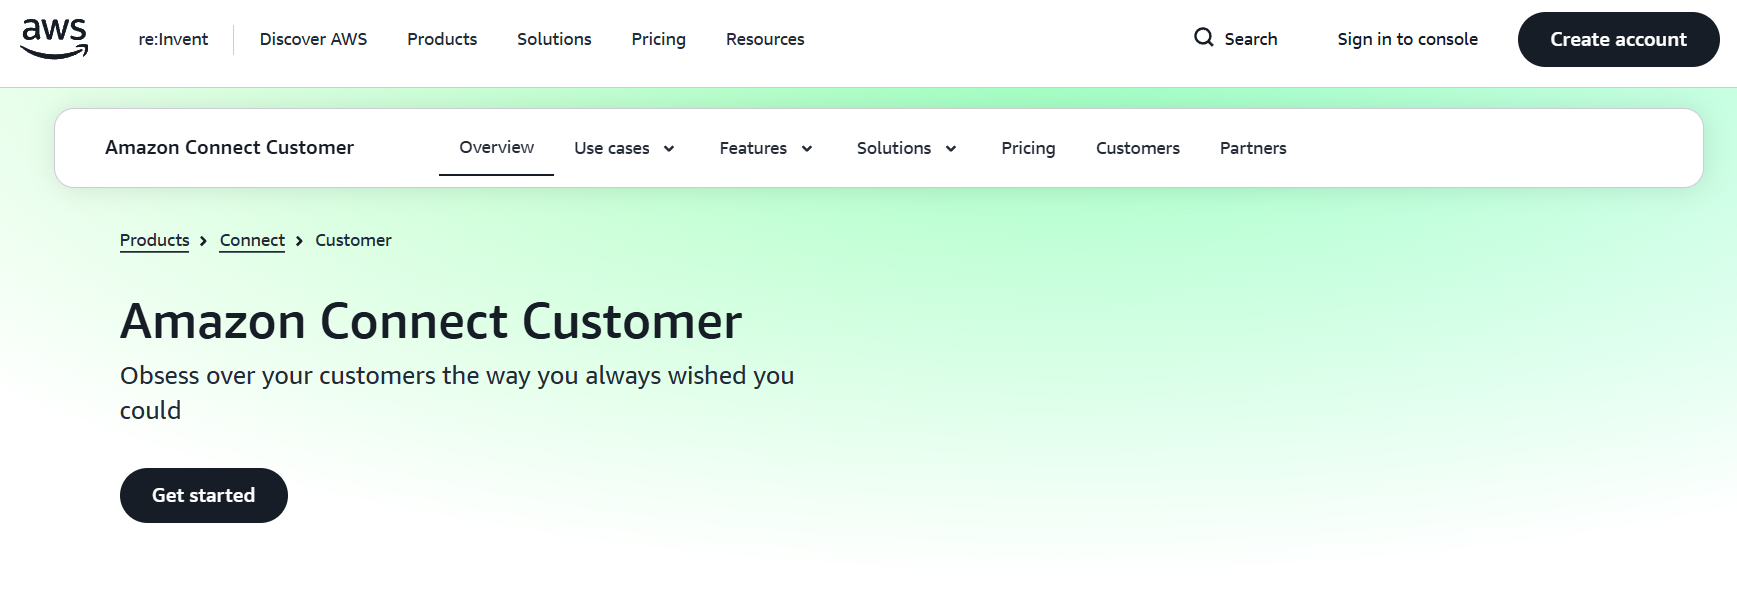Viewport: 1737px width, 589px height.
Task: Open the Solutions top menu
Action: (x=554, y=39)
